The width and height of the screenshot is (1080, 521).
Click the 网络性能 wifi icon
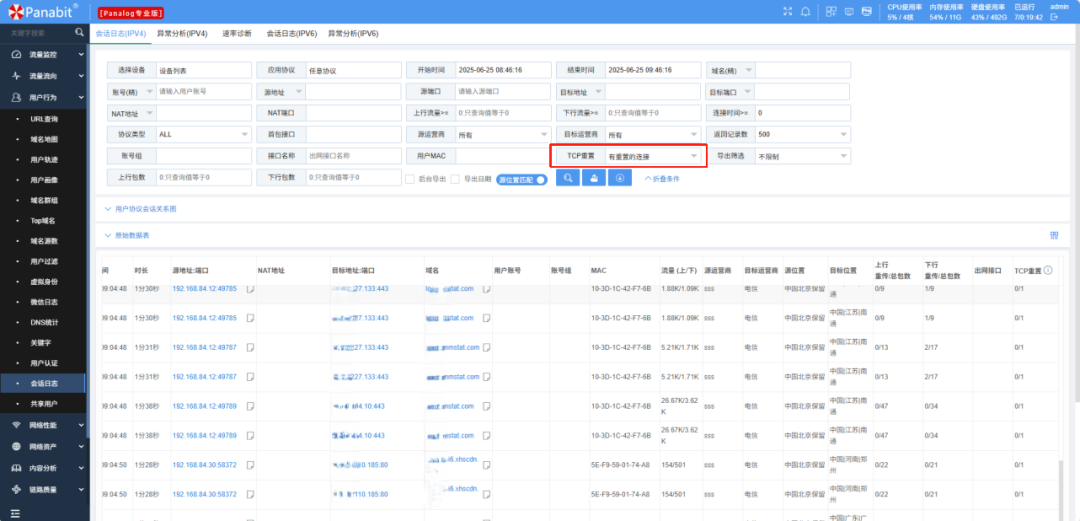(x=17, y=425)
